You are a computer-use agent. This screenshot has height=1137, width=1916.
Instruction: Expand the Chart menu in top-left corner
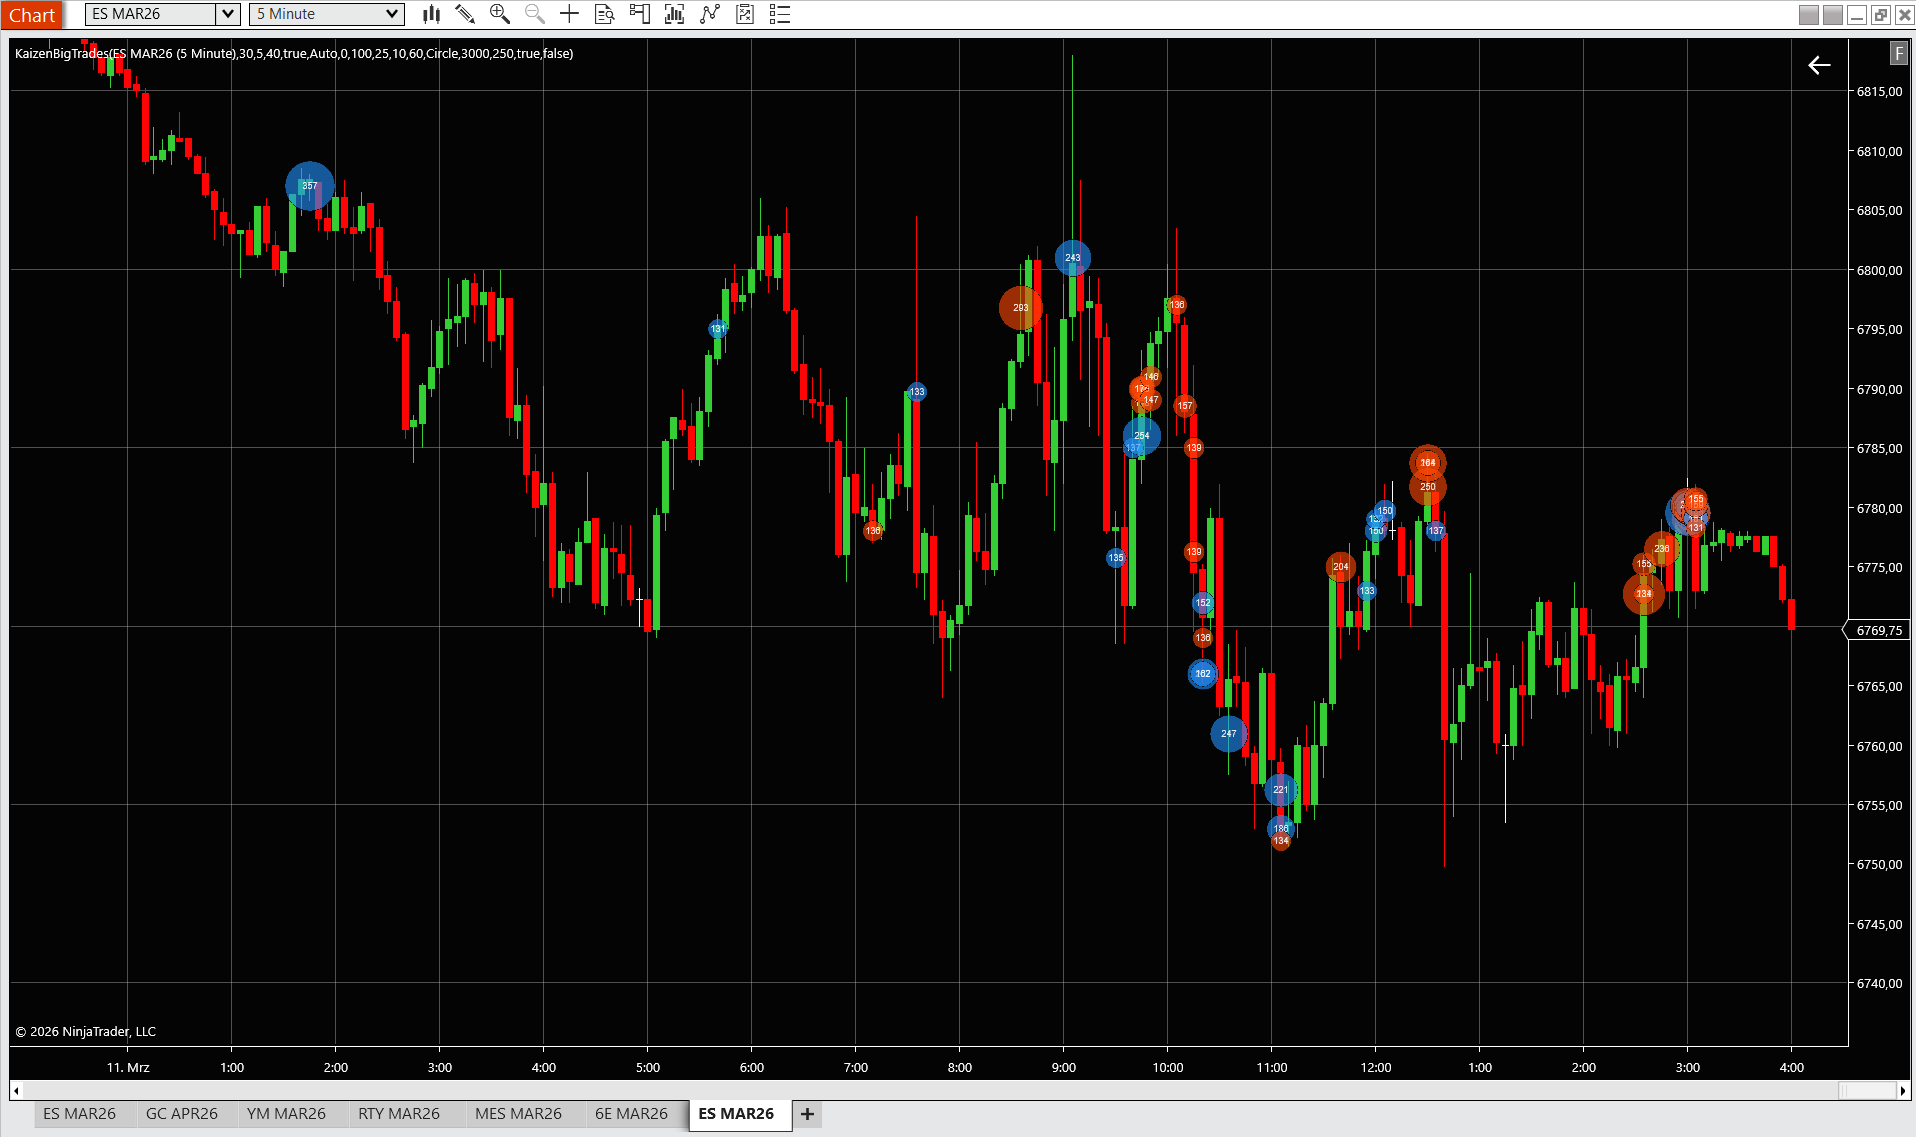point(33,14)
